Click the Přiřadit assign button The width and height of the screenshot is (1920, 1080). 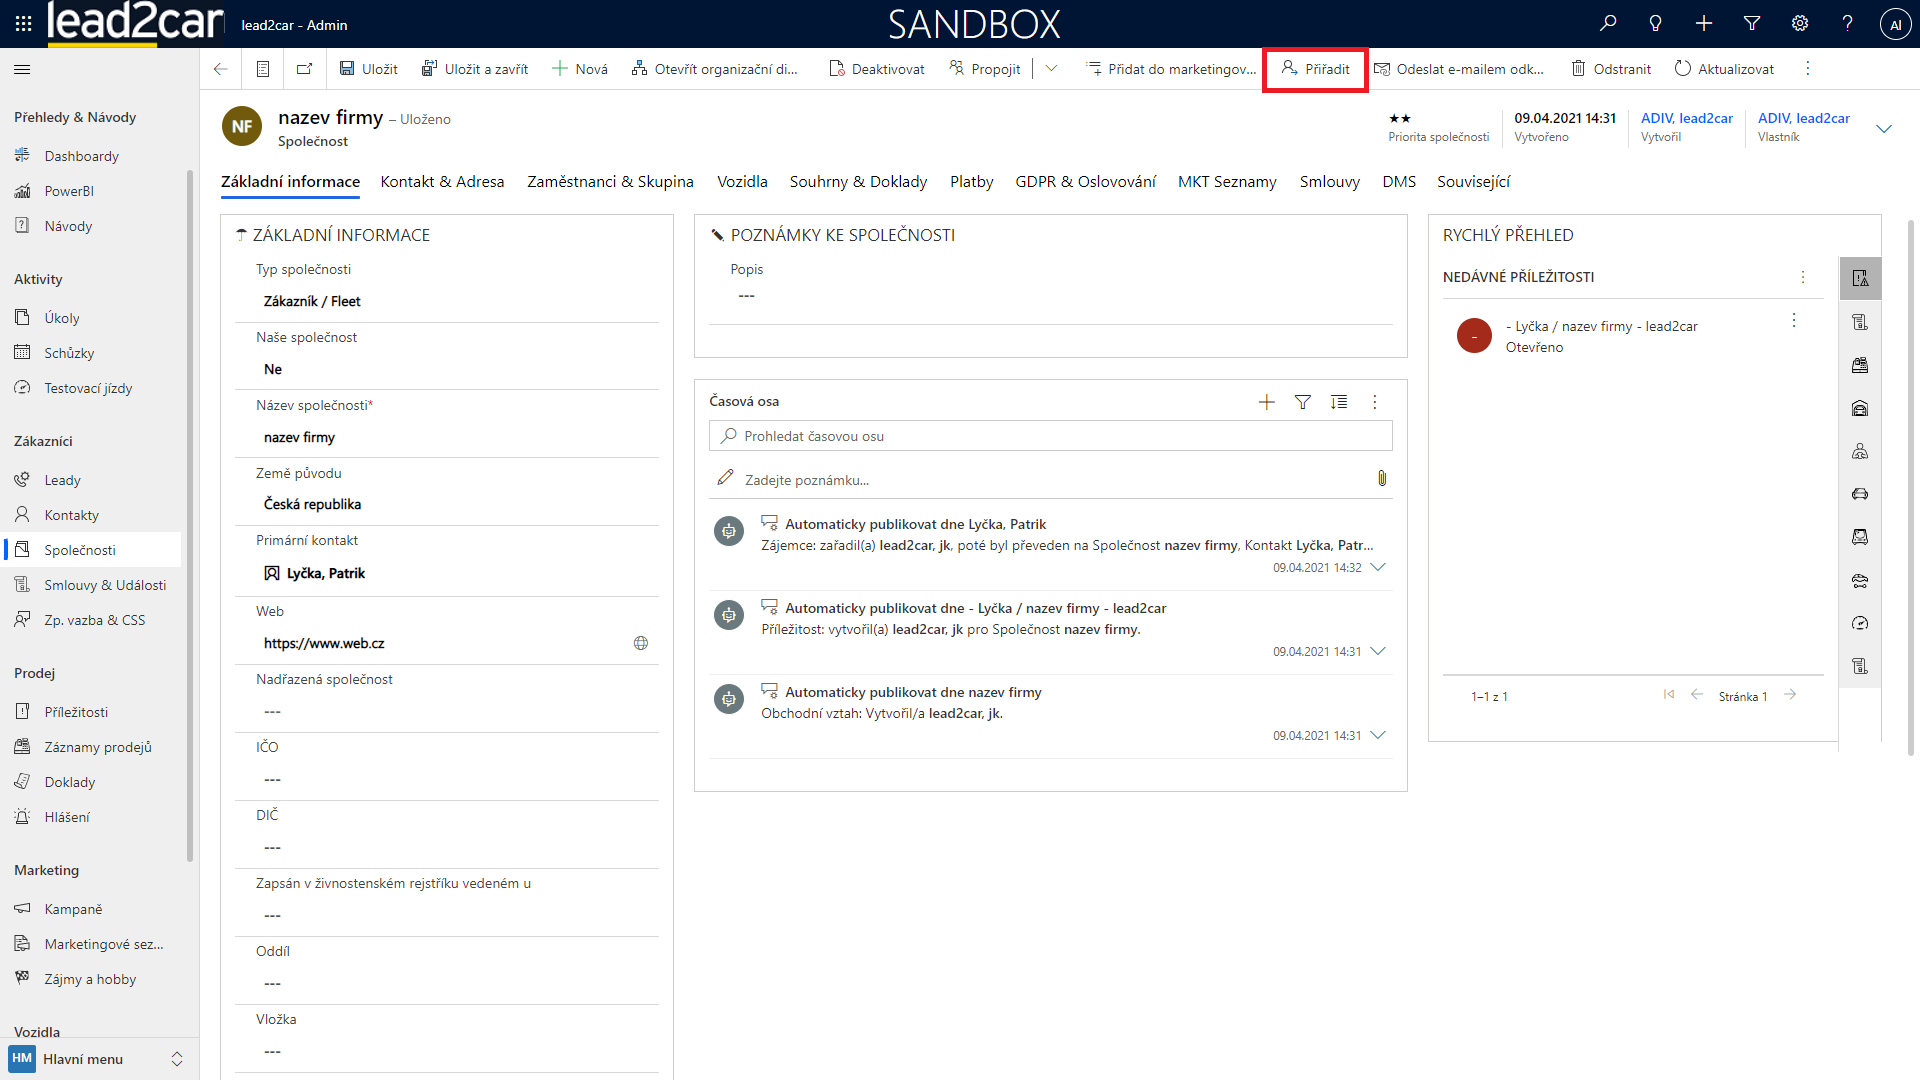point(1315,69)
